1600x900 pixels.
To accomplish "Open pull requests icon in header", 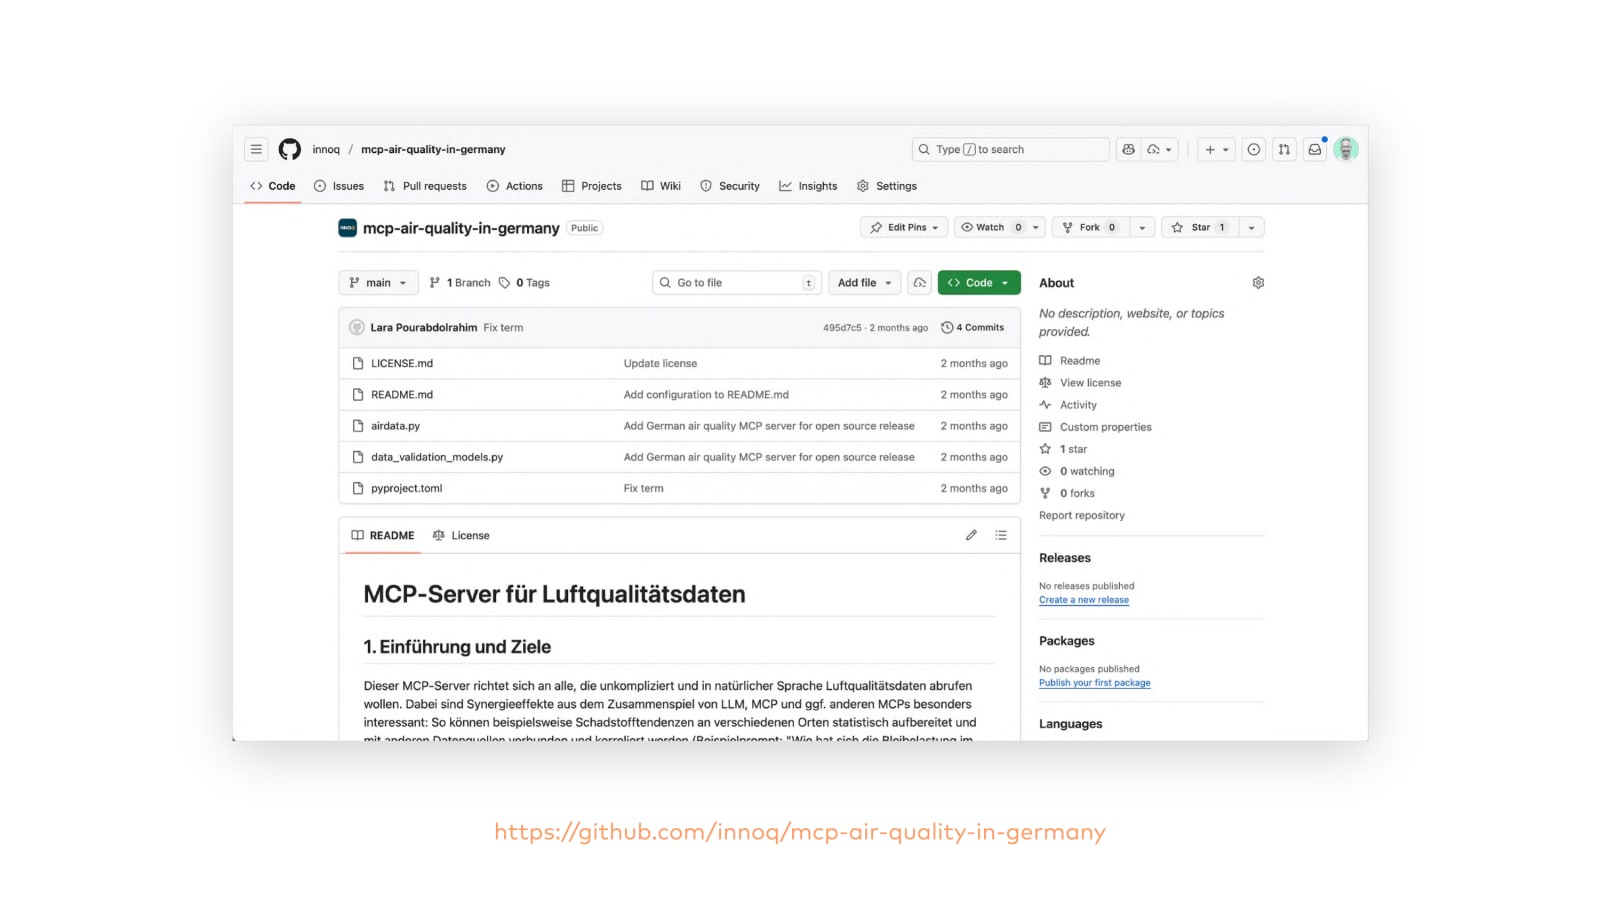I will click(x=1284, y=149).
